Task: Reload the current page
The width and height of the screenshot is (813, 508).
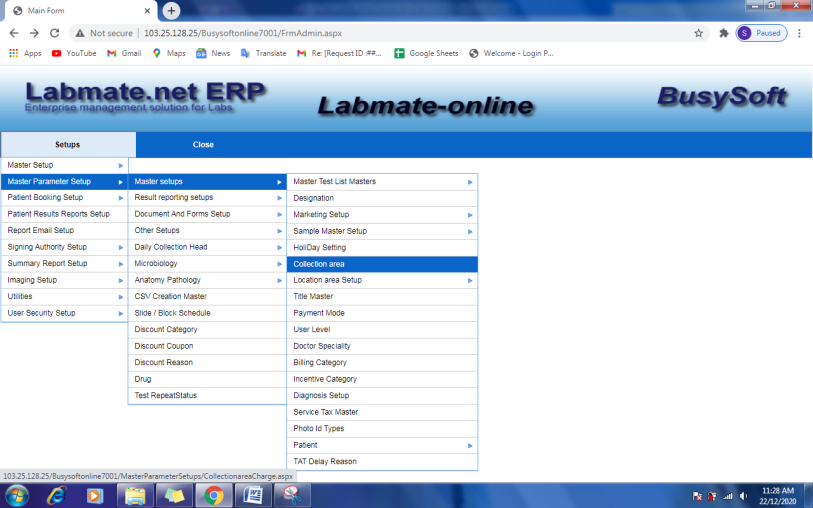Action: tap(54, 33)
